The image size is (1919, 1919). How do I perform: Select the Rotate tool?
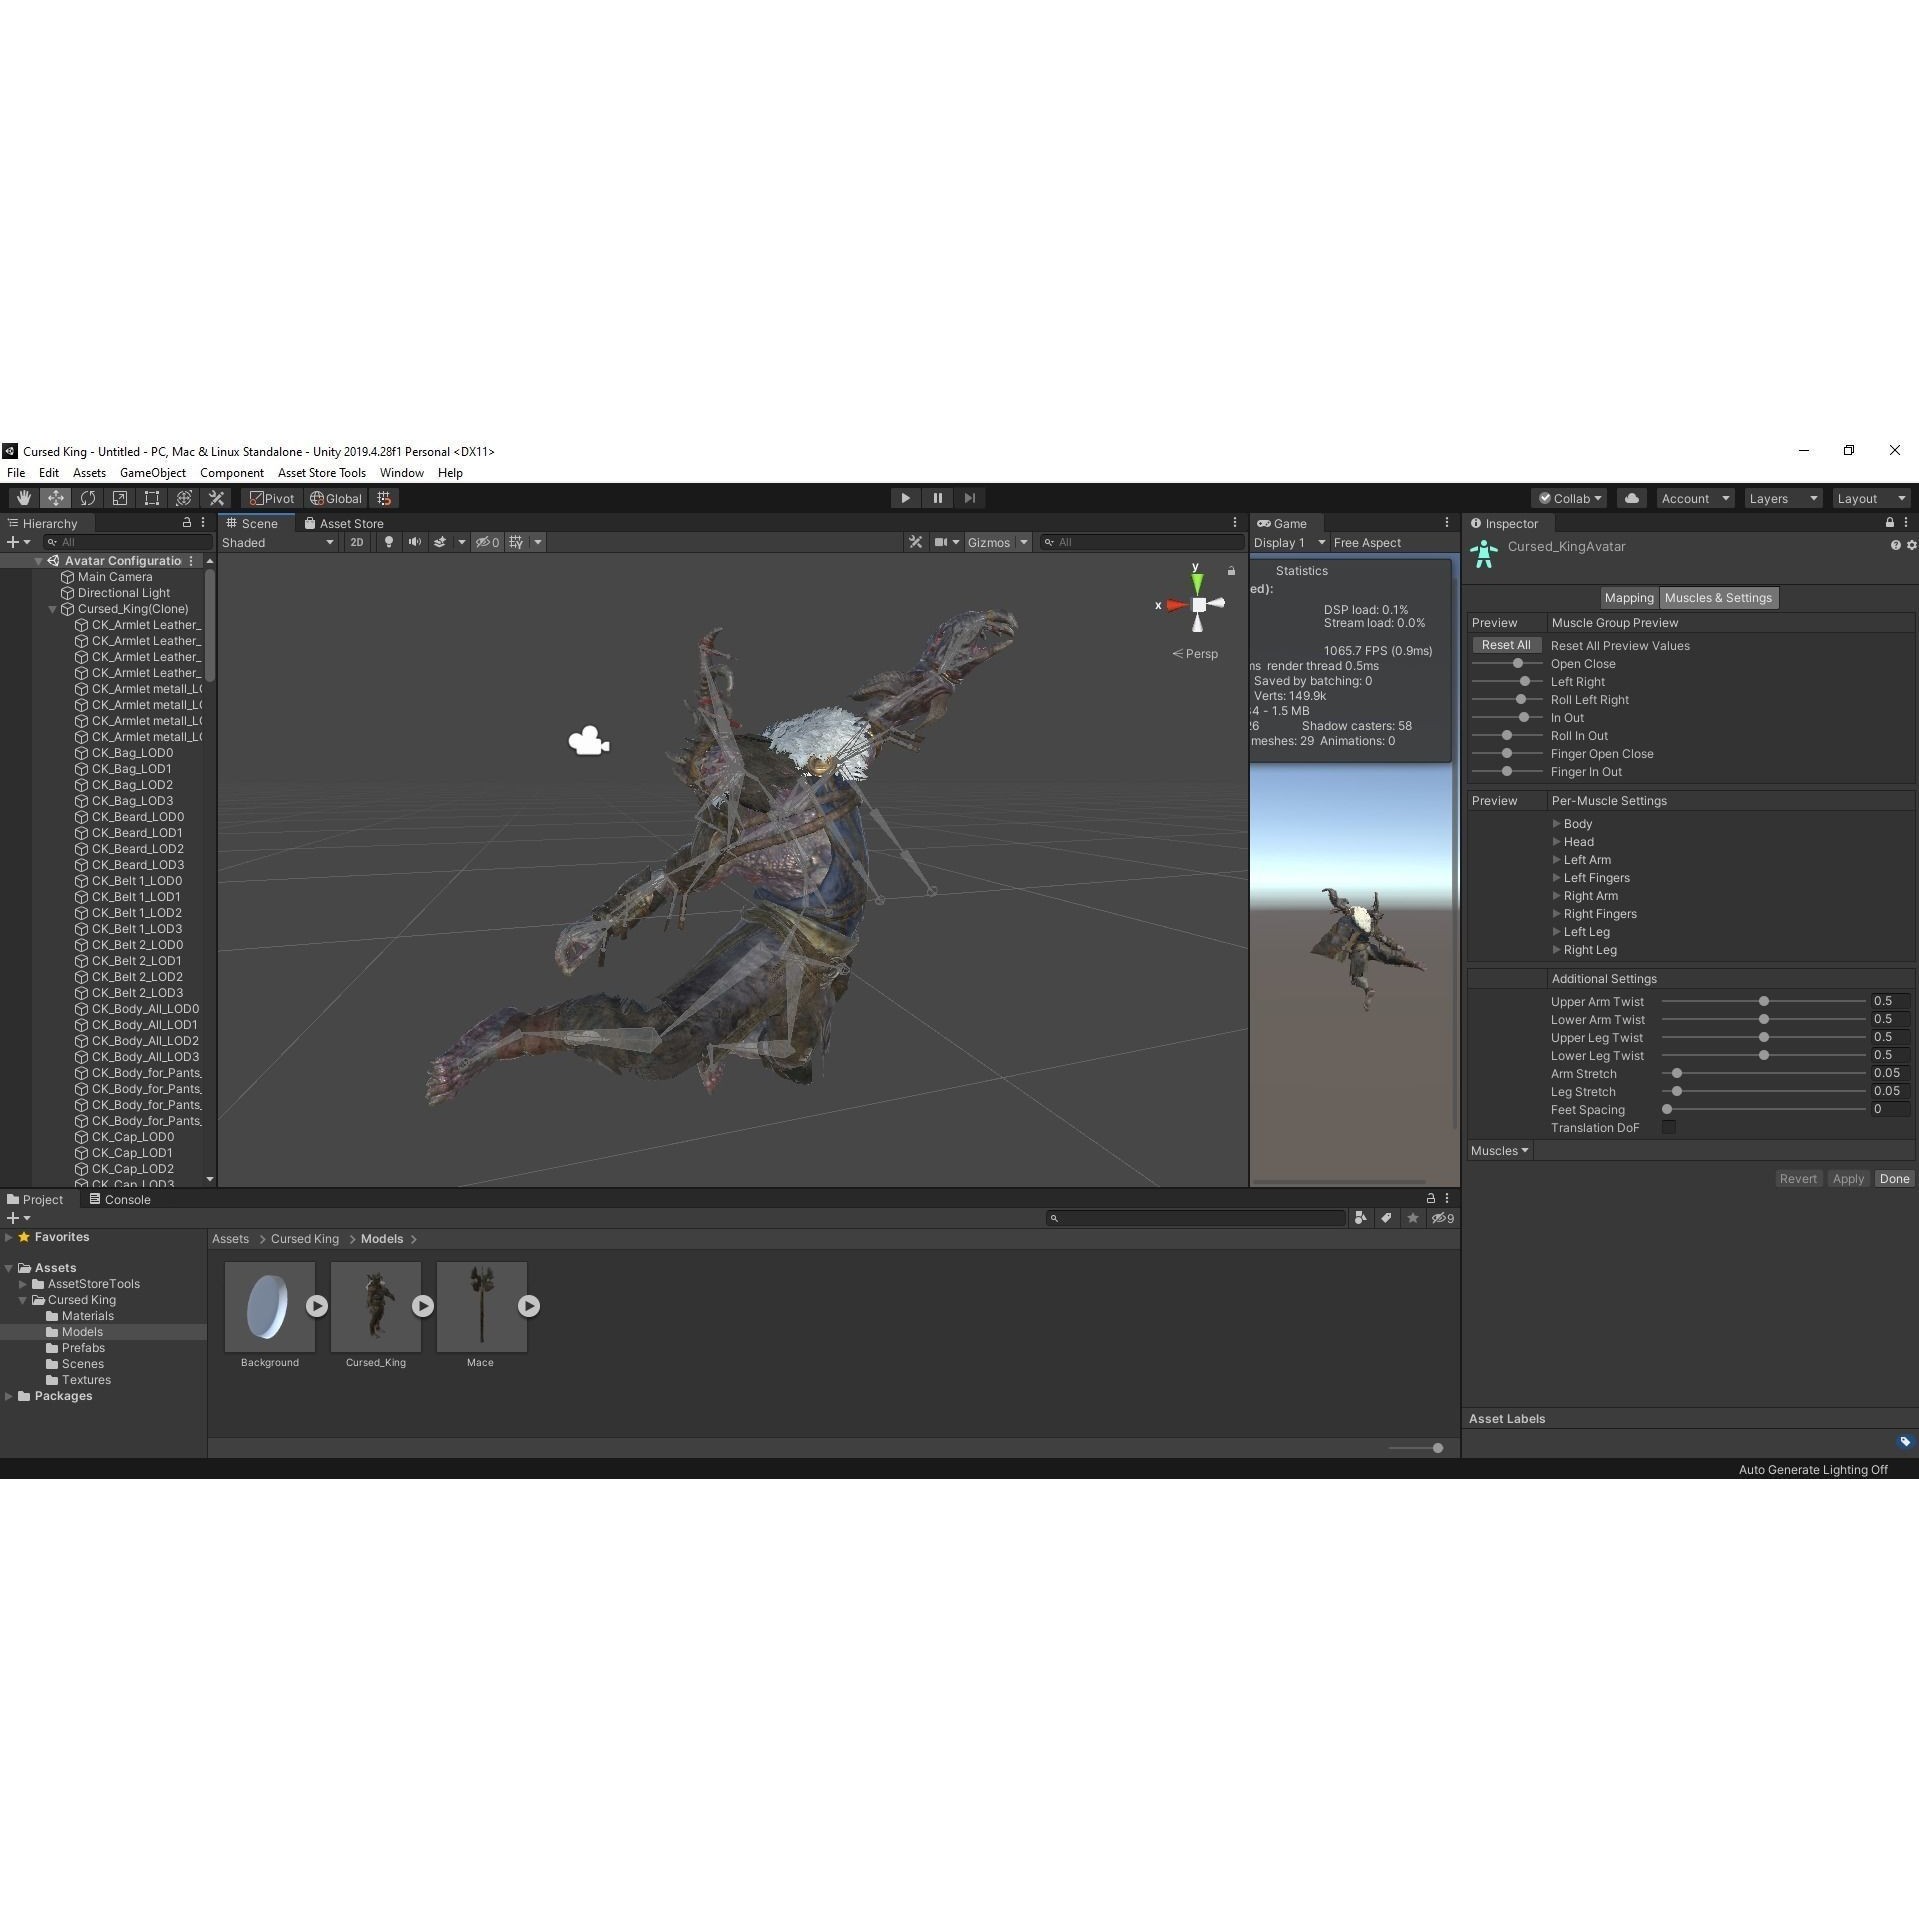[x=88, y=497]
